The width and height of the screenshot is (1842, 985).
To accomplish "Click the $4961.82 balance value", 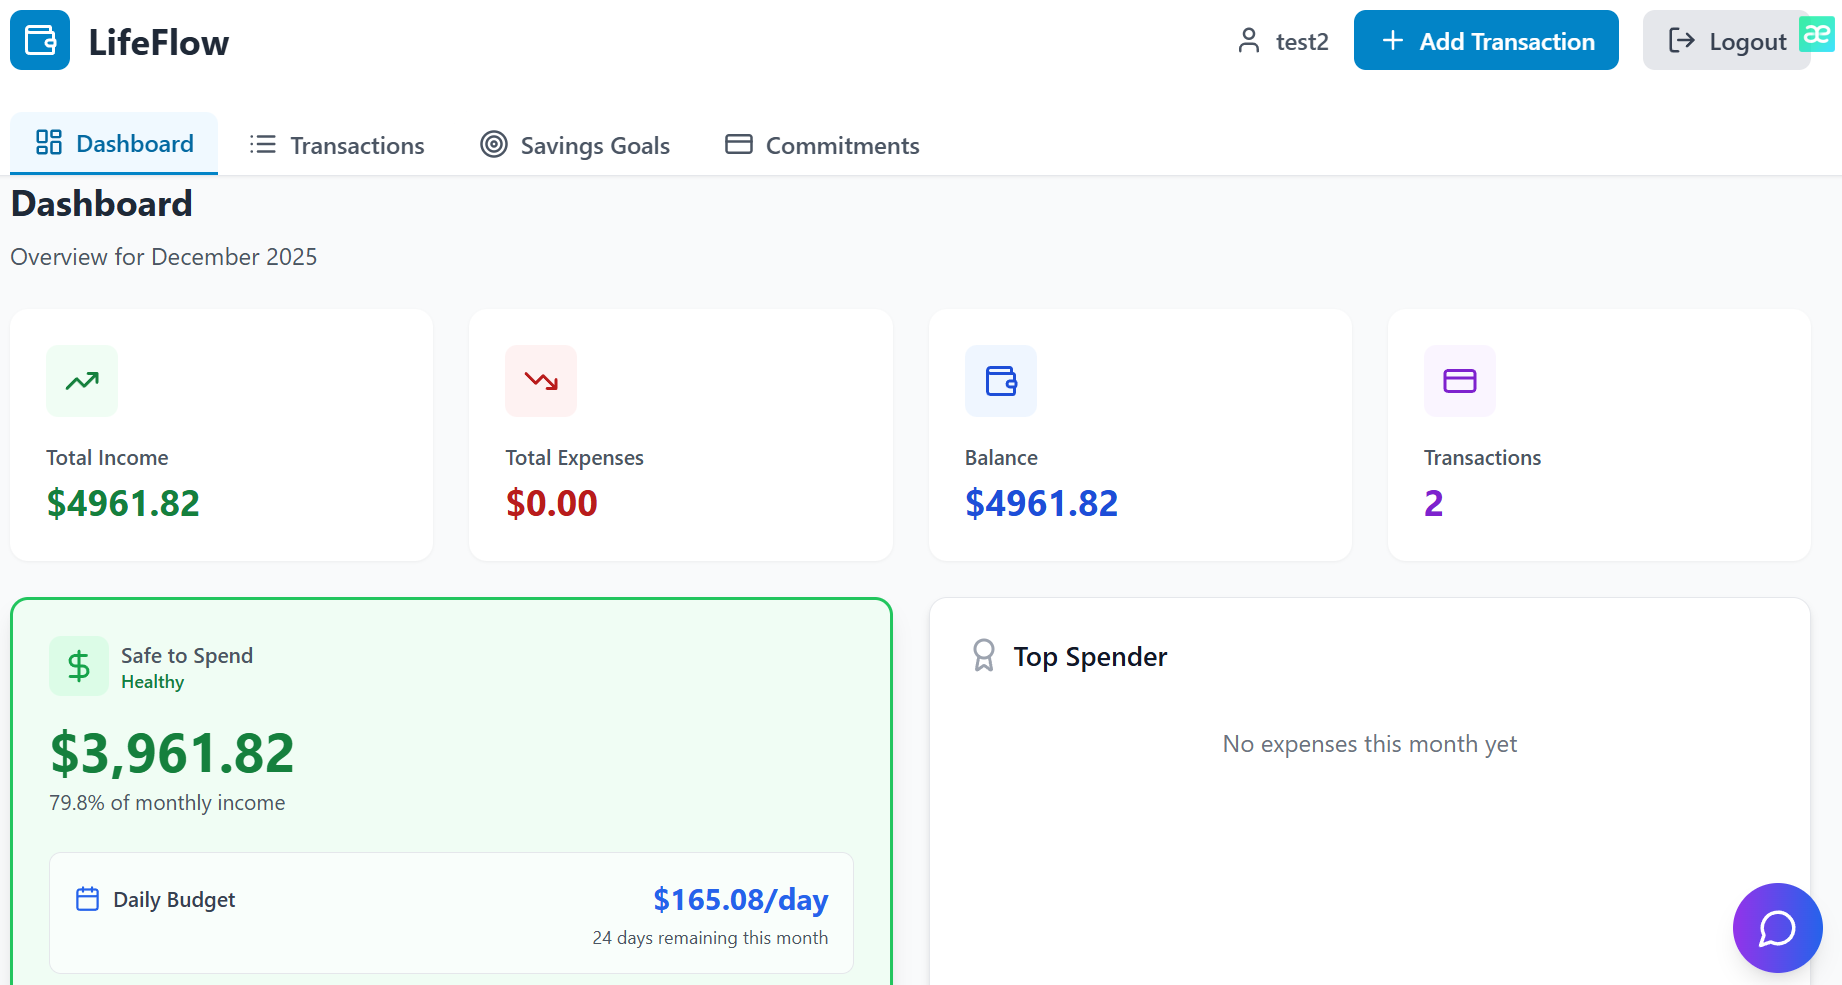I will (x=1041, y=503).
